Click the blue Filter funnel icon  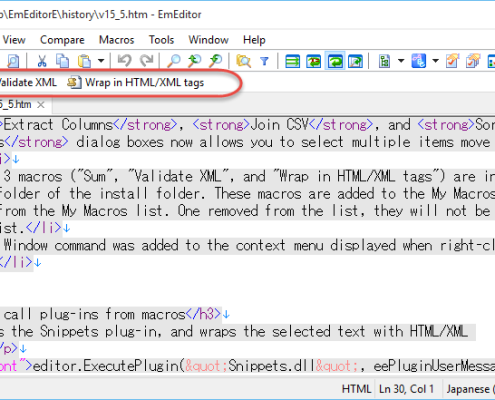(x=264, y=61)
